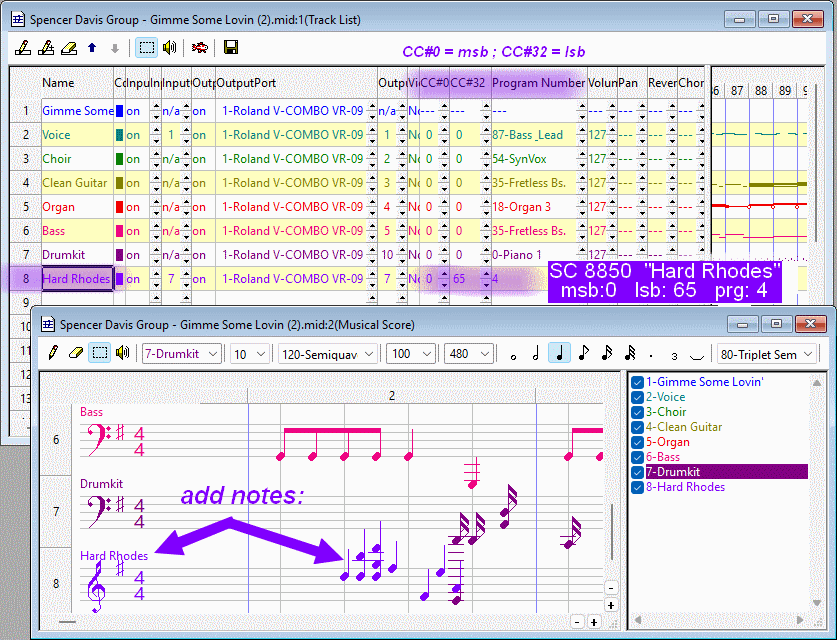837x640 pixels.
Task: Move track up with blue arrow
Action: (x=92, y=48)
